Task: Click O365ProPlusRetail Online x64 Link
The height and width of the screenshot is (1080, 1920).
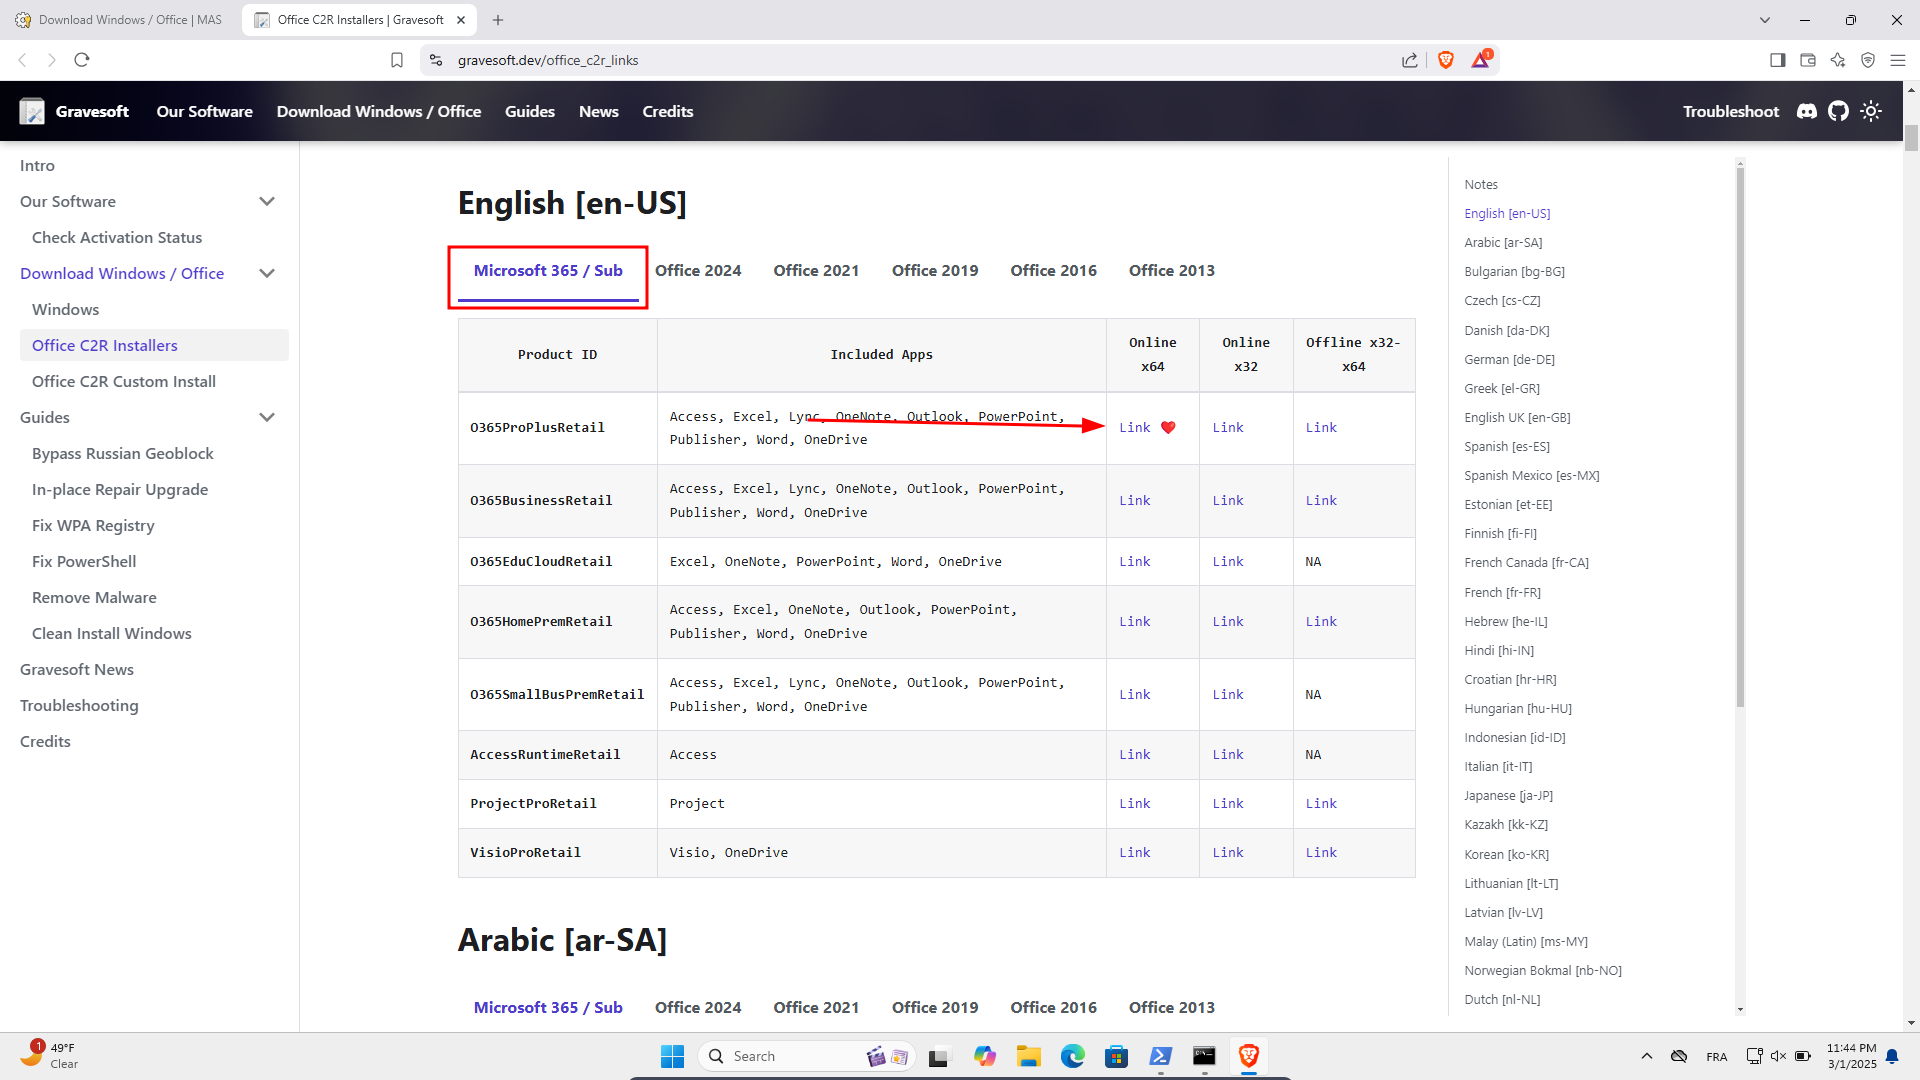Action: click(1135, 427)
